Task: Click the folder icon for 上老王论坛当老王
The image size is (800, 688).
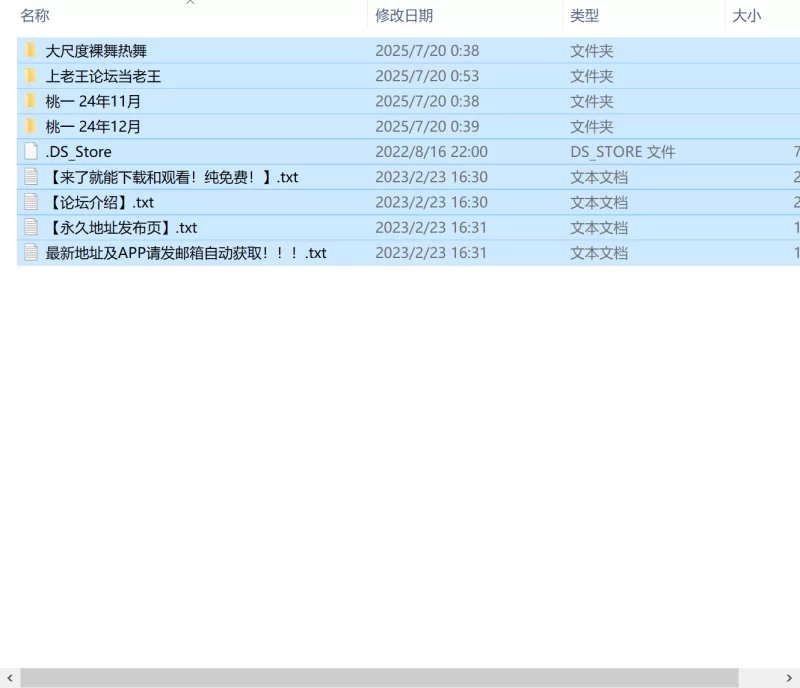Action: 30,76
